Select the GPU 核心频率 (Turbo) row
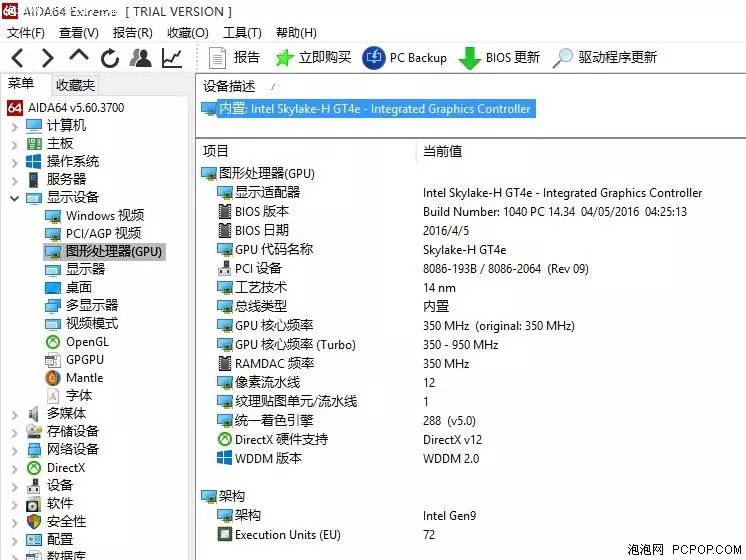This screenshot has width=746, height=560. 357,344
